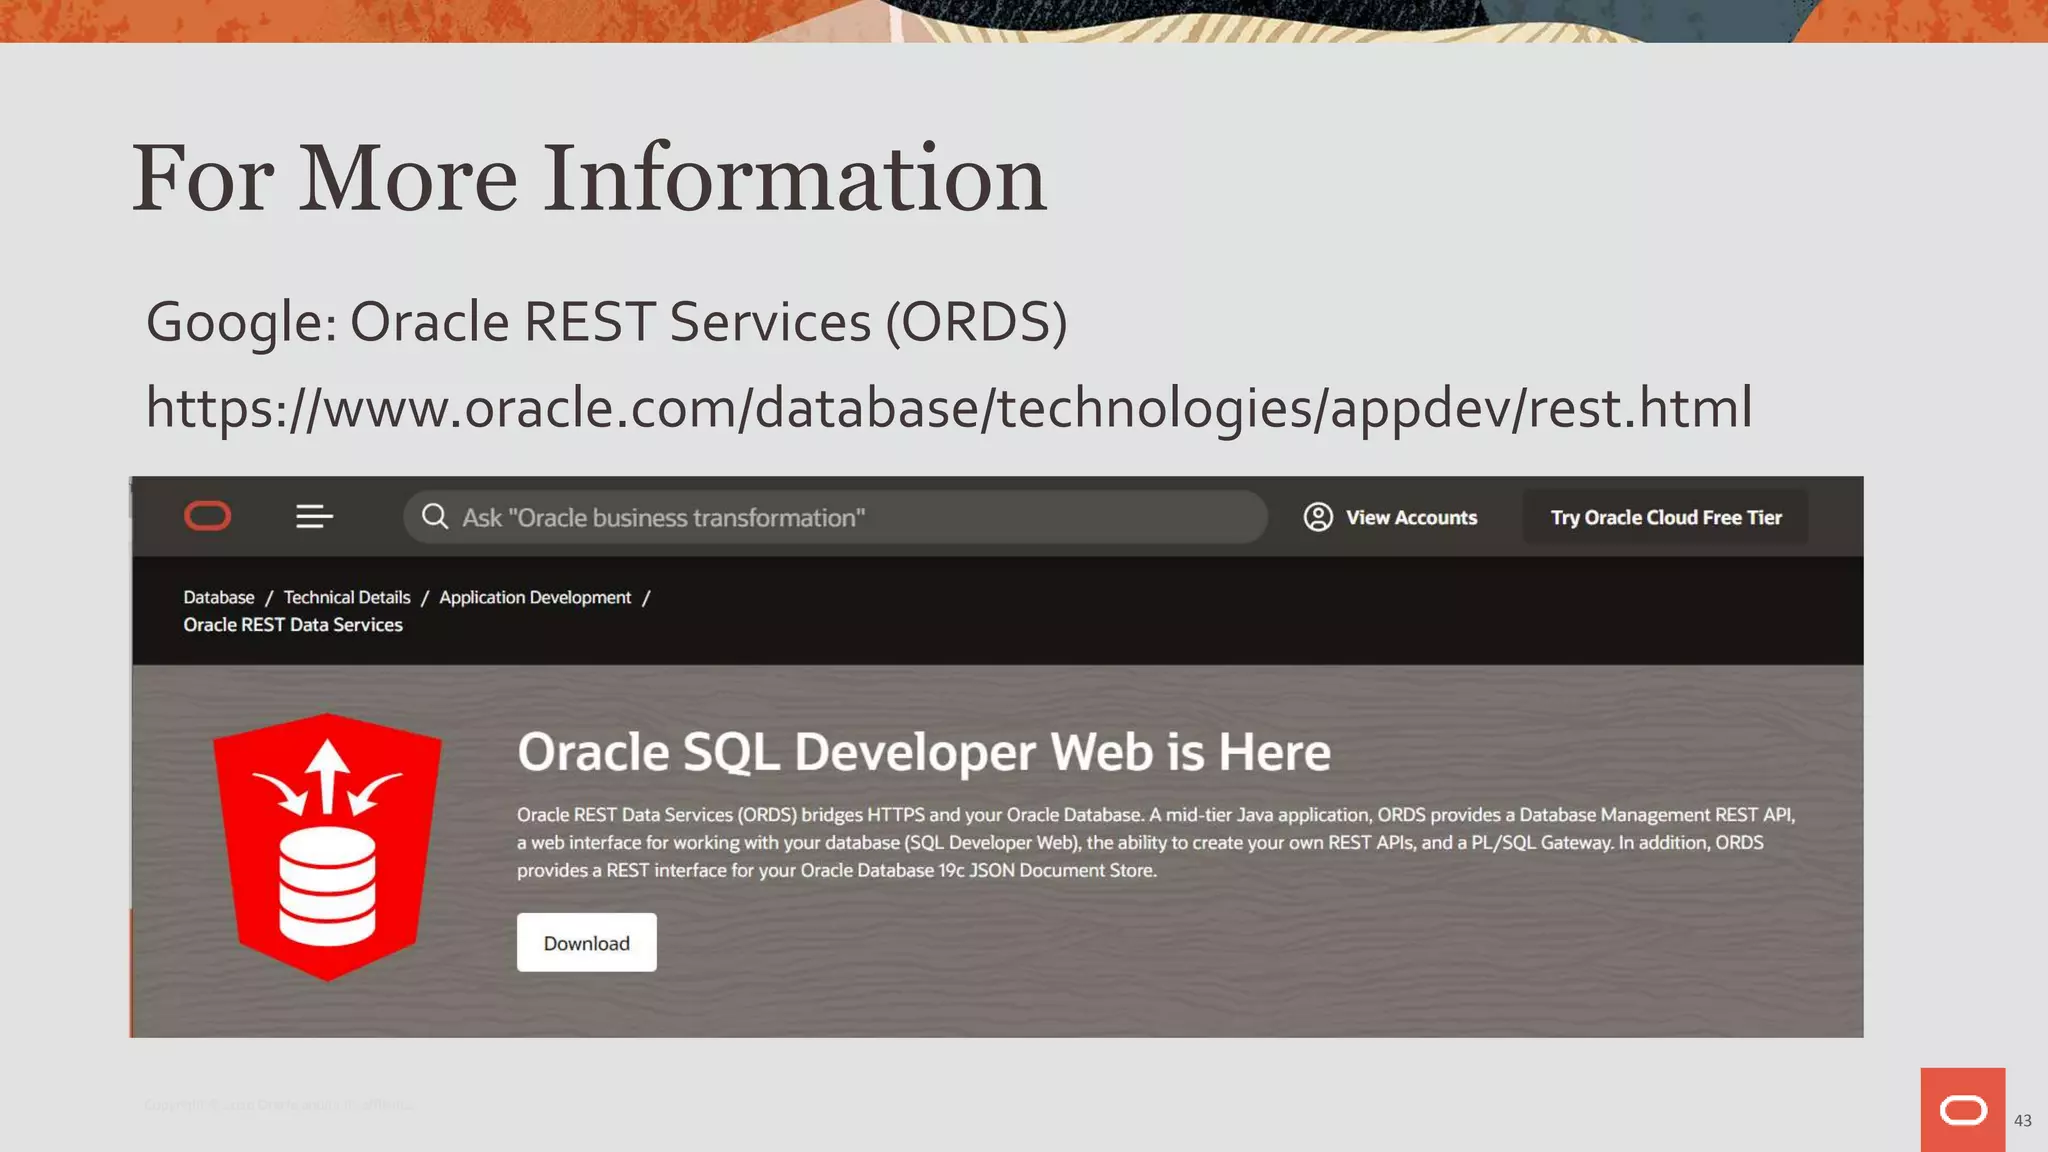Focus the Ask Oracle search field

(835, 517)
